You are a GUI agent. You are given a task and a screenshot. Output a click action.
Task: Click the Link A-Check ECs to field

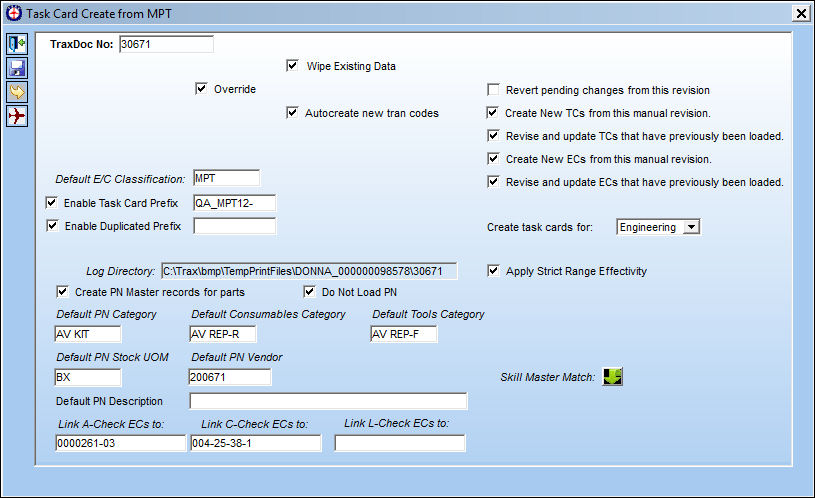click(x=121, y=443)
